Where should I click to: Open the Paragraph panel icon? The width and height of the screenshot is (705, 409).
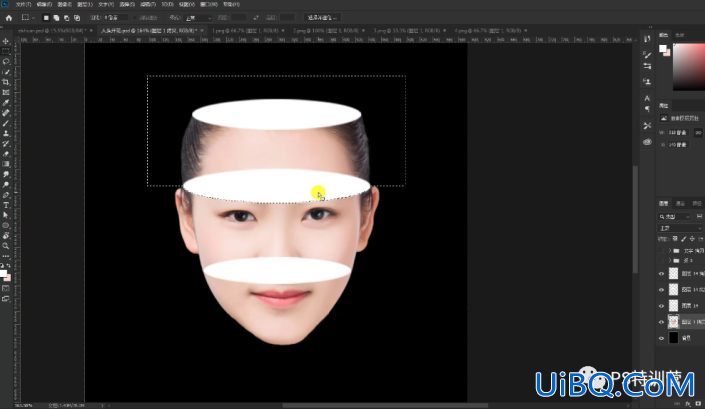click(647, 109)
